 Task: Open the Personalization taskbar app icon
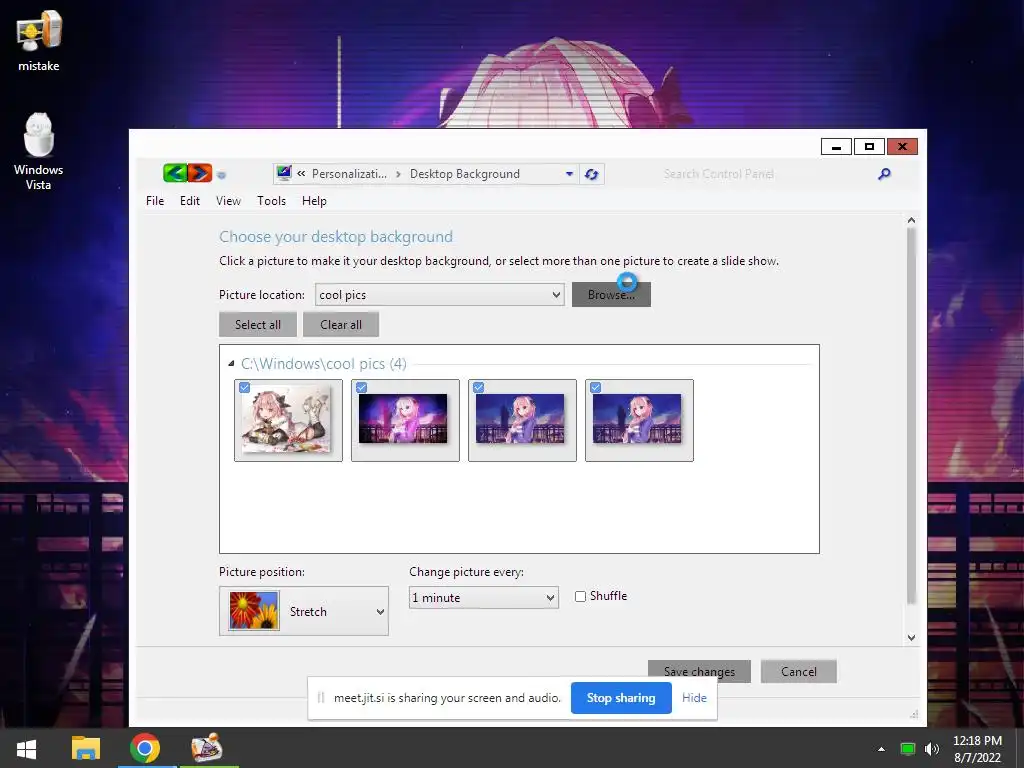click(x=207, y=748)
